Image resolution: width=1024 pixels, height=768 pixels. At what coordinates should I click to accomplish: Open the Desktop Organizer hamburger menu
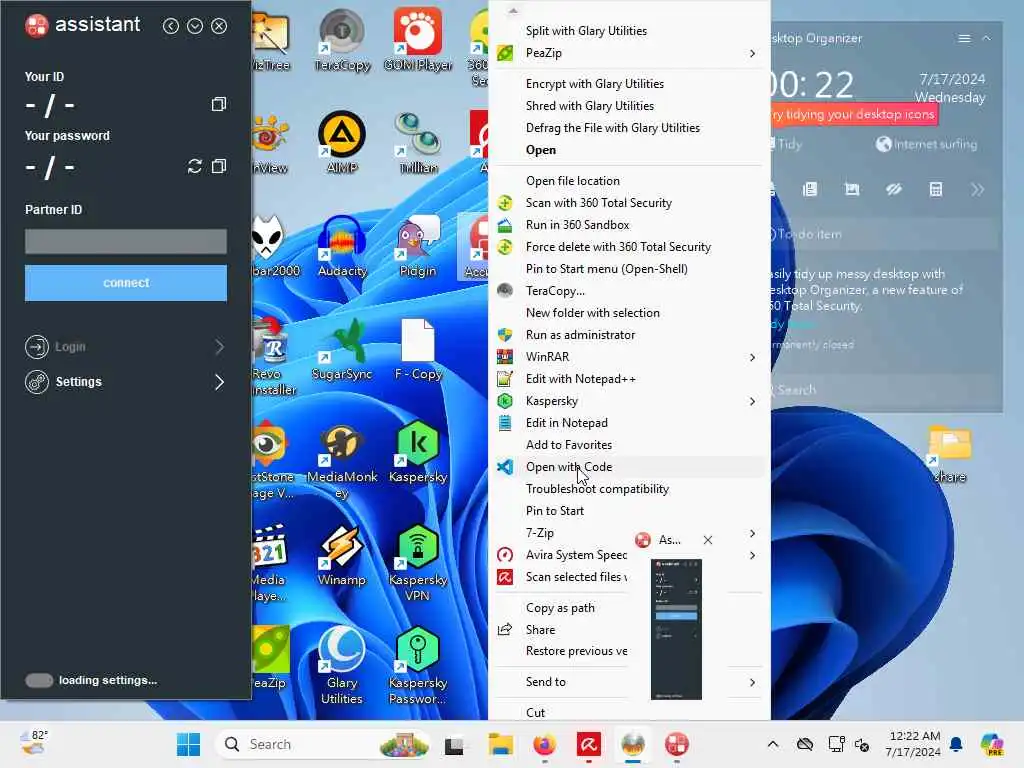(964, 39)
